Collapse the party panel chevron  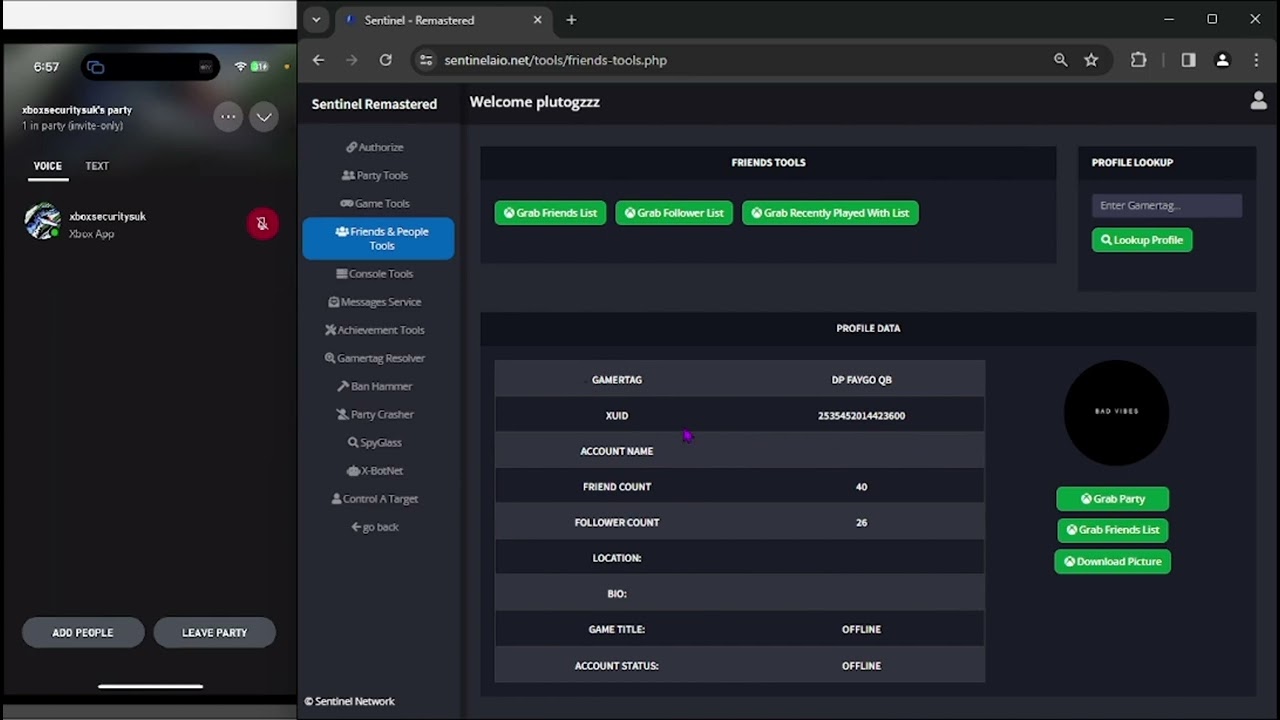click(x=264, y=117)
